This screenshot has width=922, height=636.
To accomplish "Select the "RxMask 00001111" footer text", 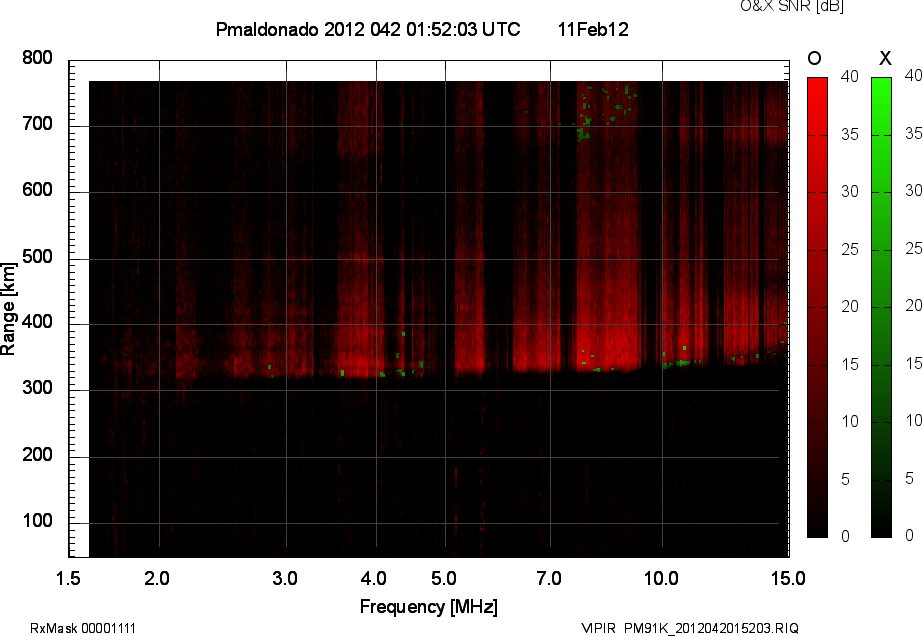I will (83, 628).
